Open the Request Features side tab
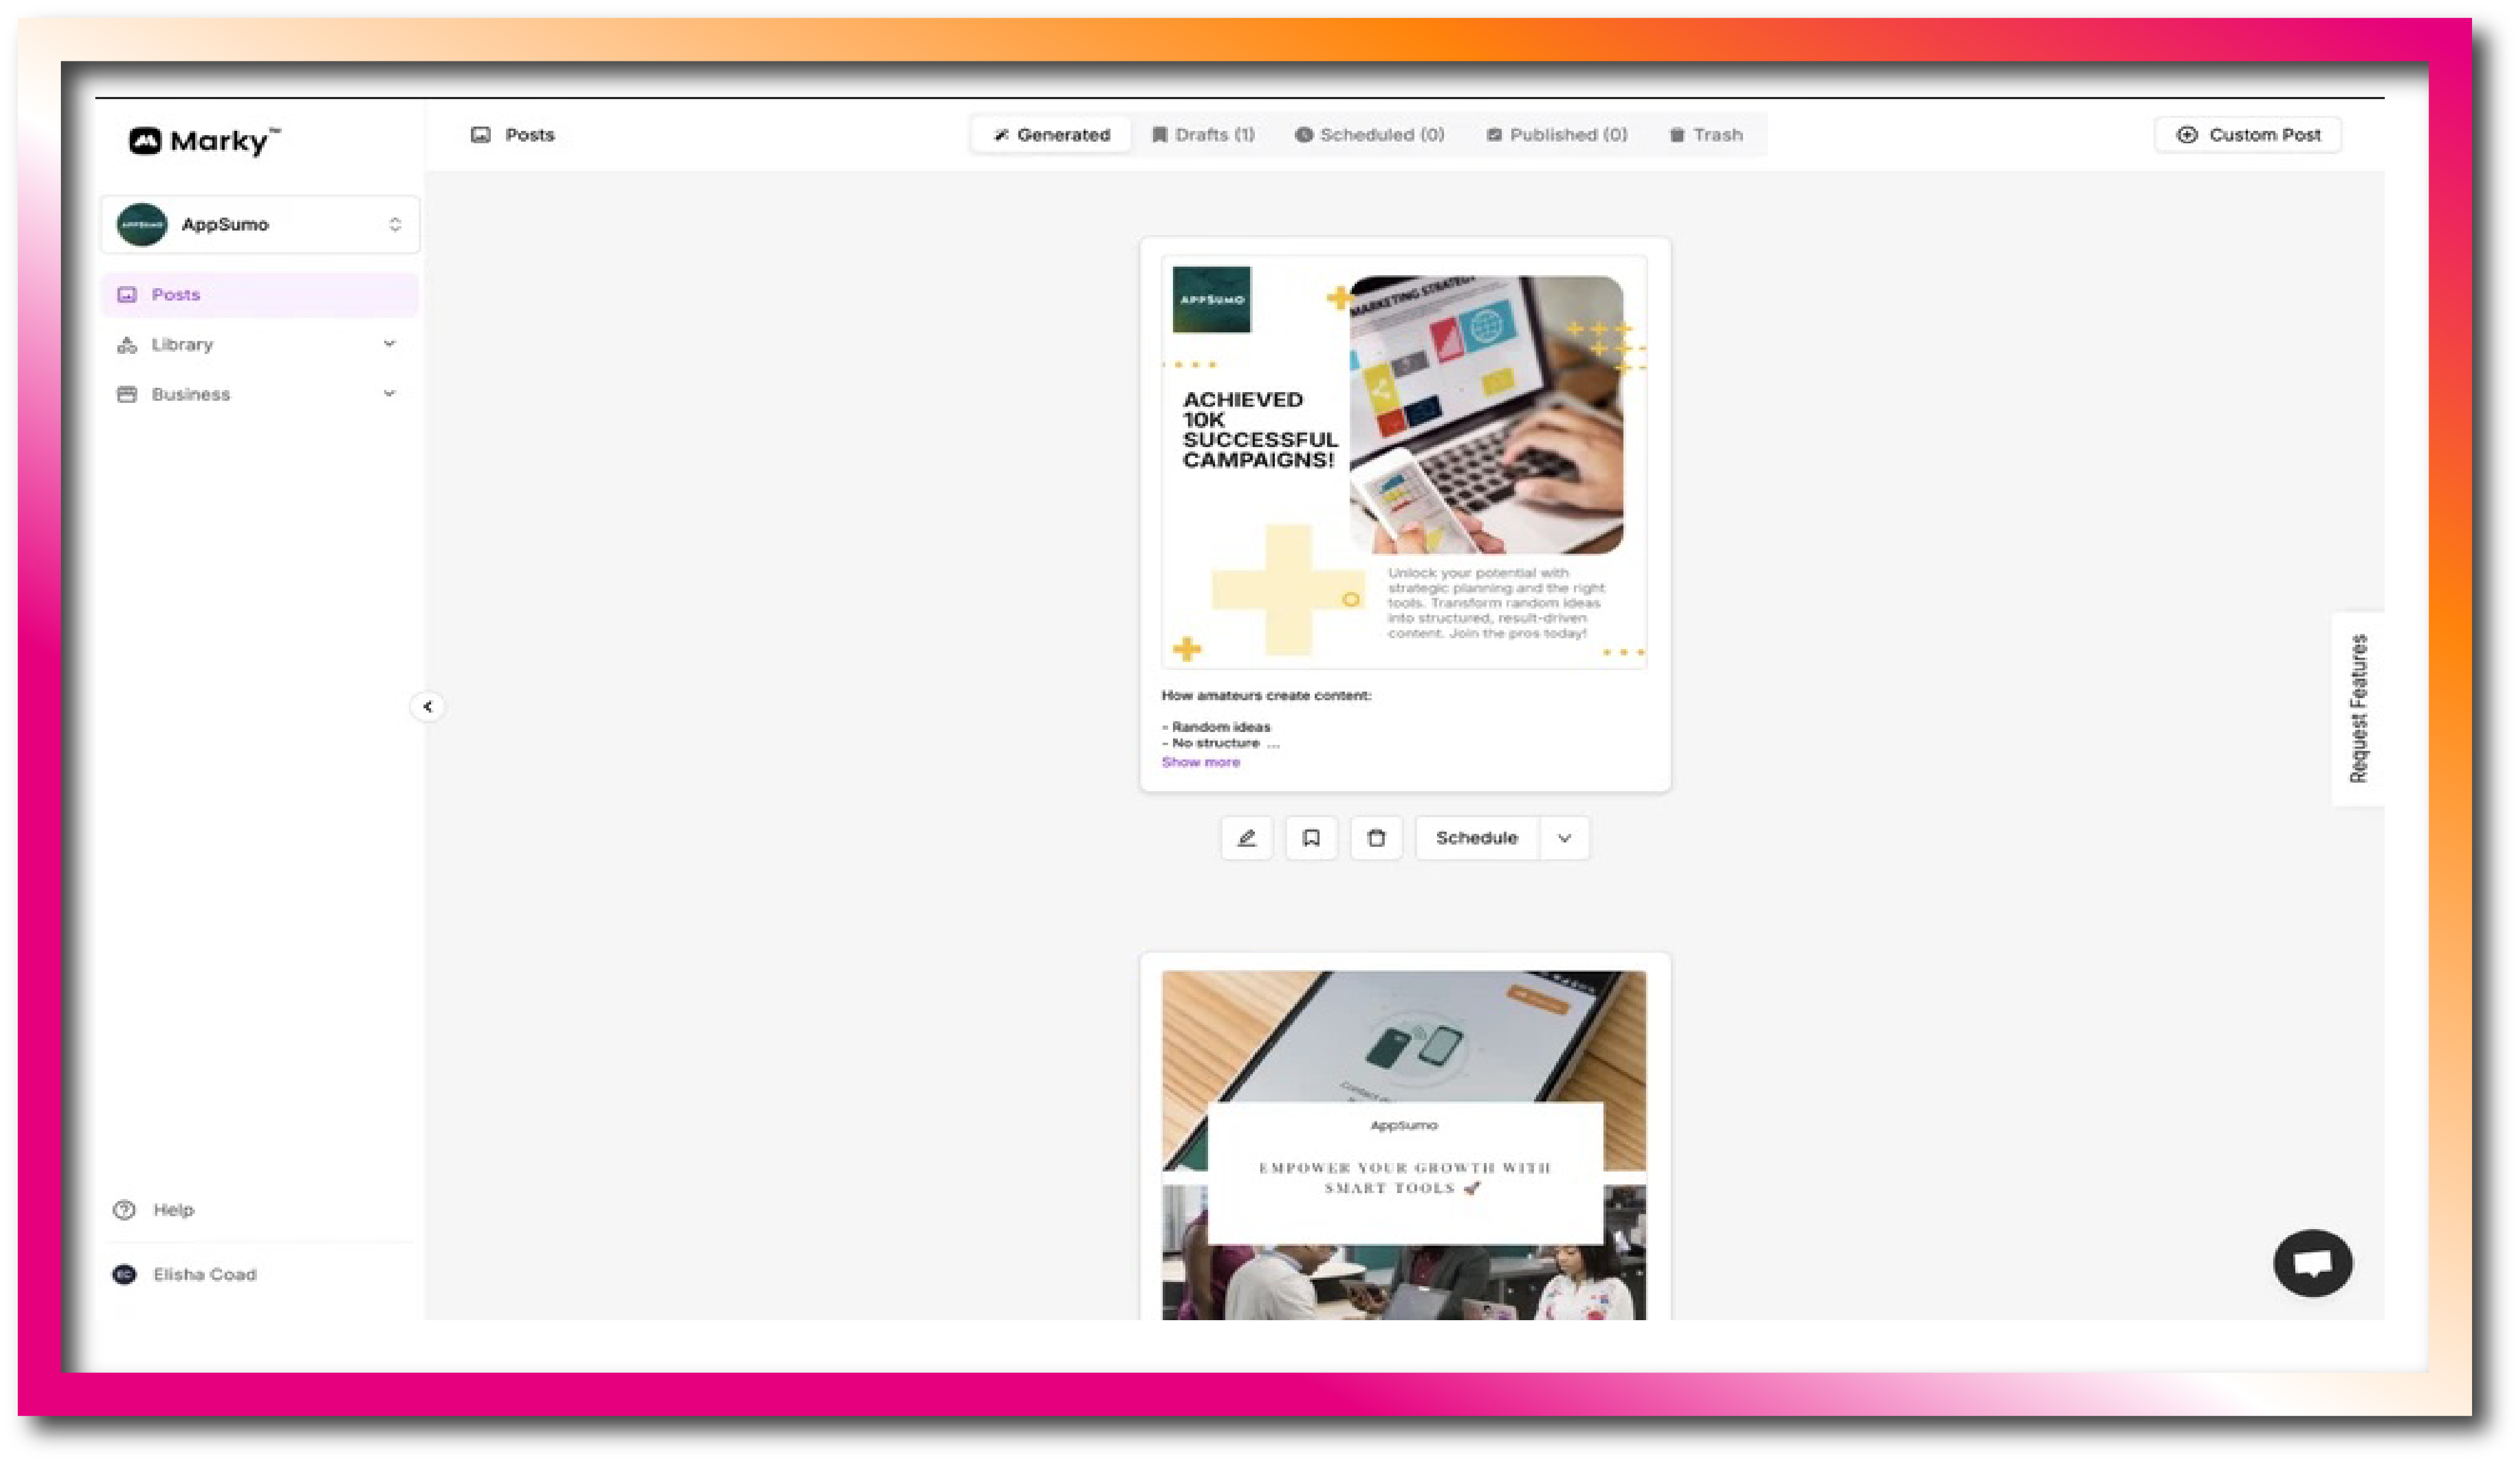The height and width of the screenshot is (1464, 2520). tap(2358, 708)
